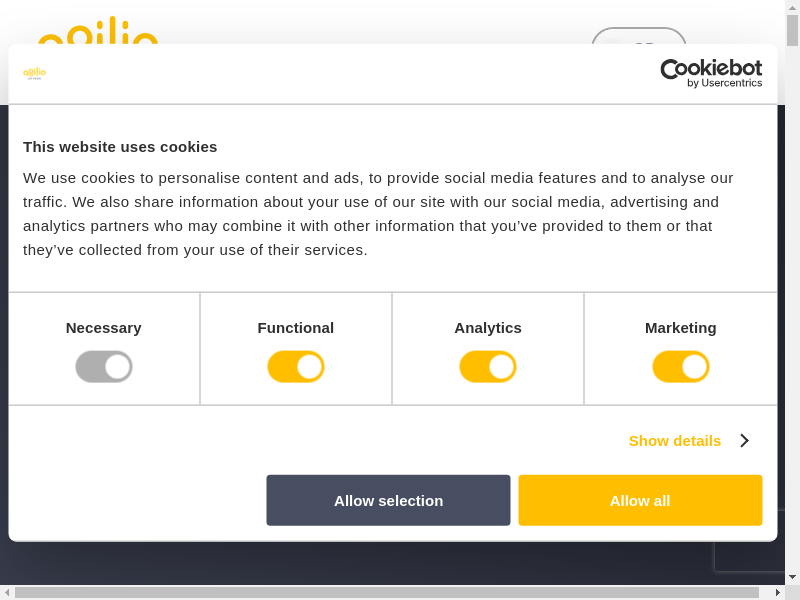Click the large Agilio logo in the page header
The height and width of the screenshot is (600, 800).
pyautogui.click(x=98, y=32)
